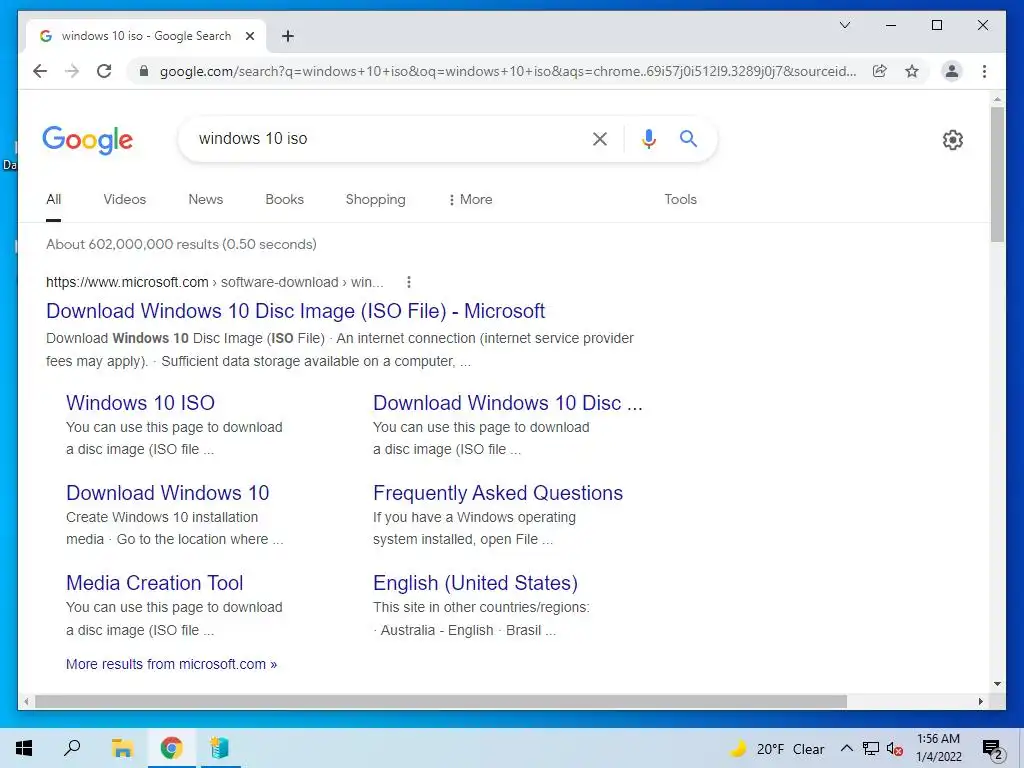Click the 'About 602,000,000 results' text

pos(132,244)
